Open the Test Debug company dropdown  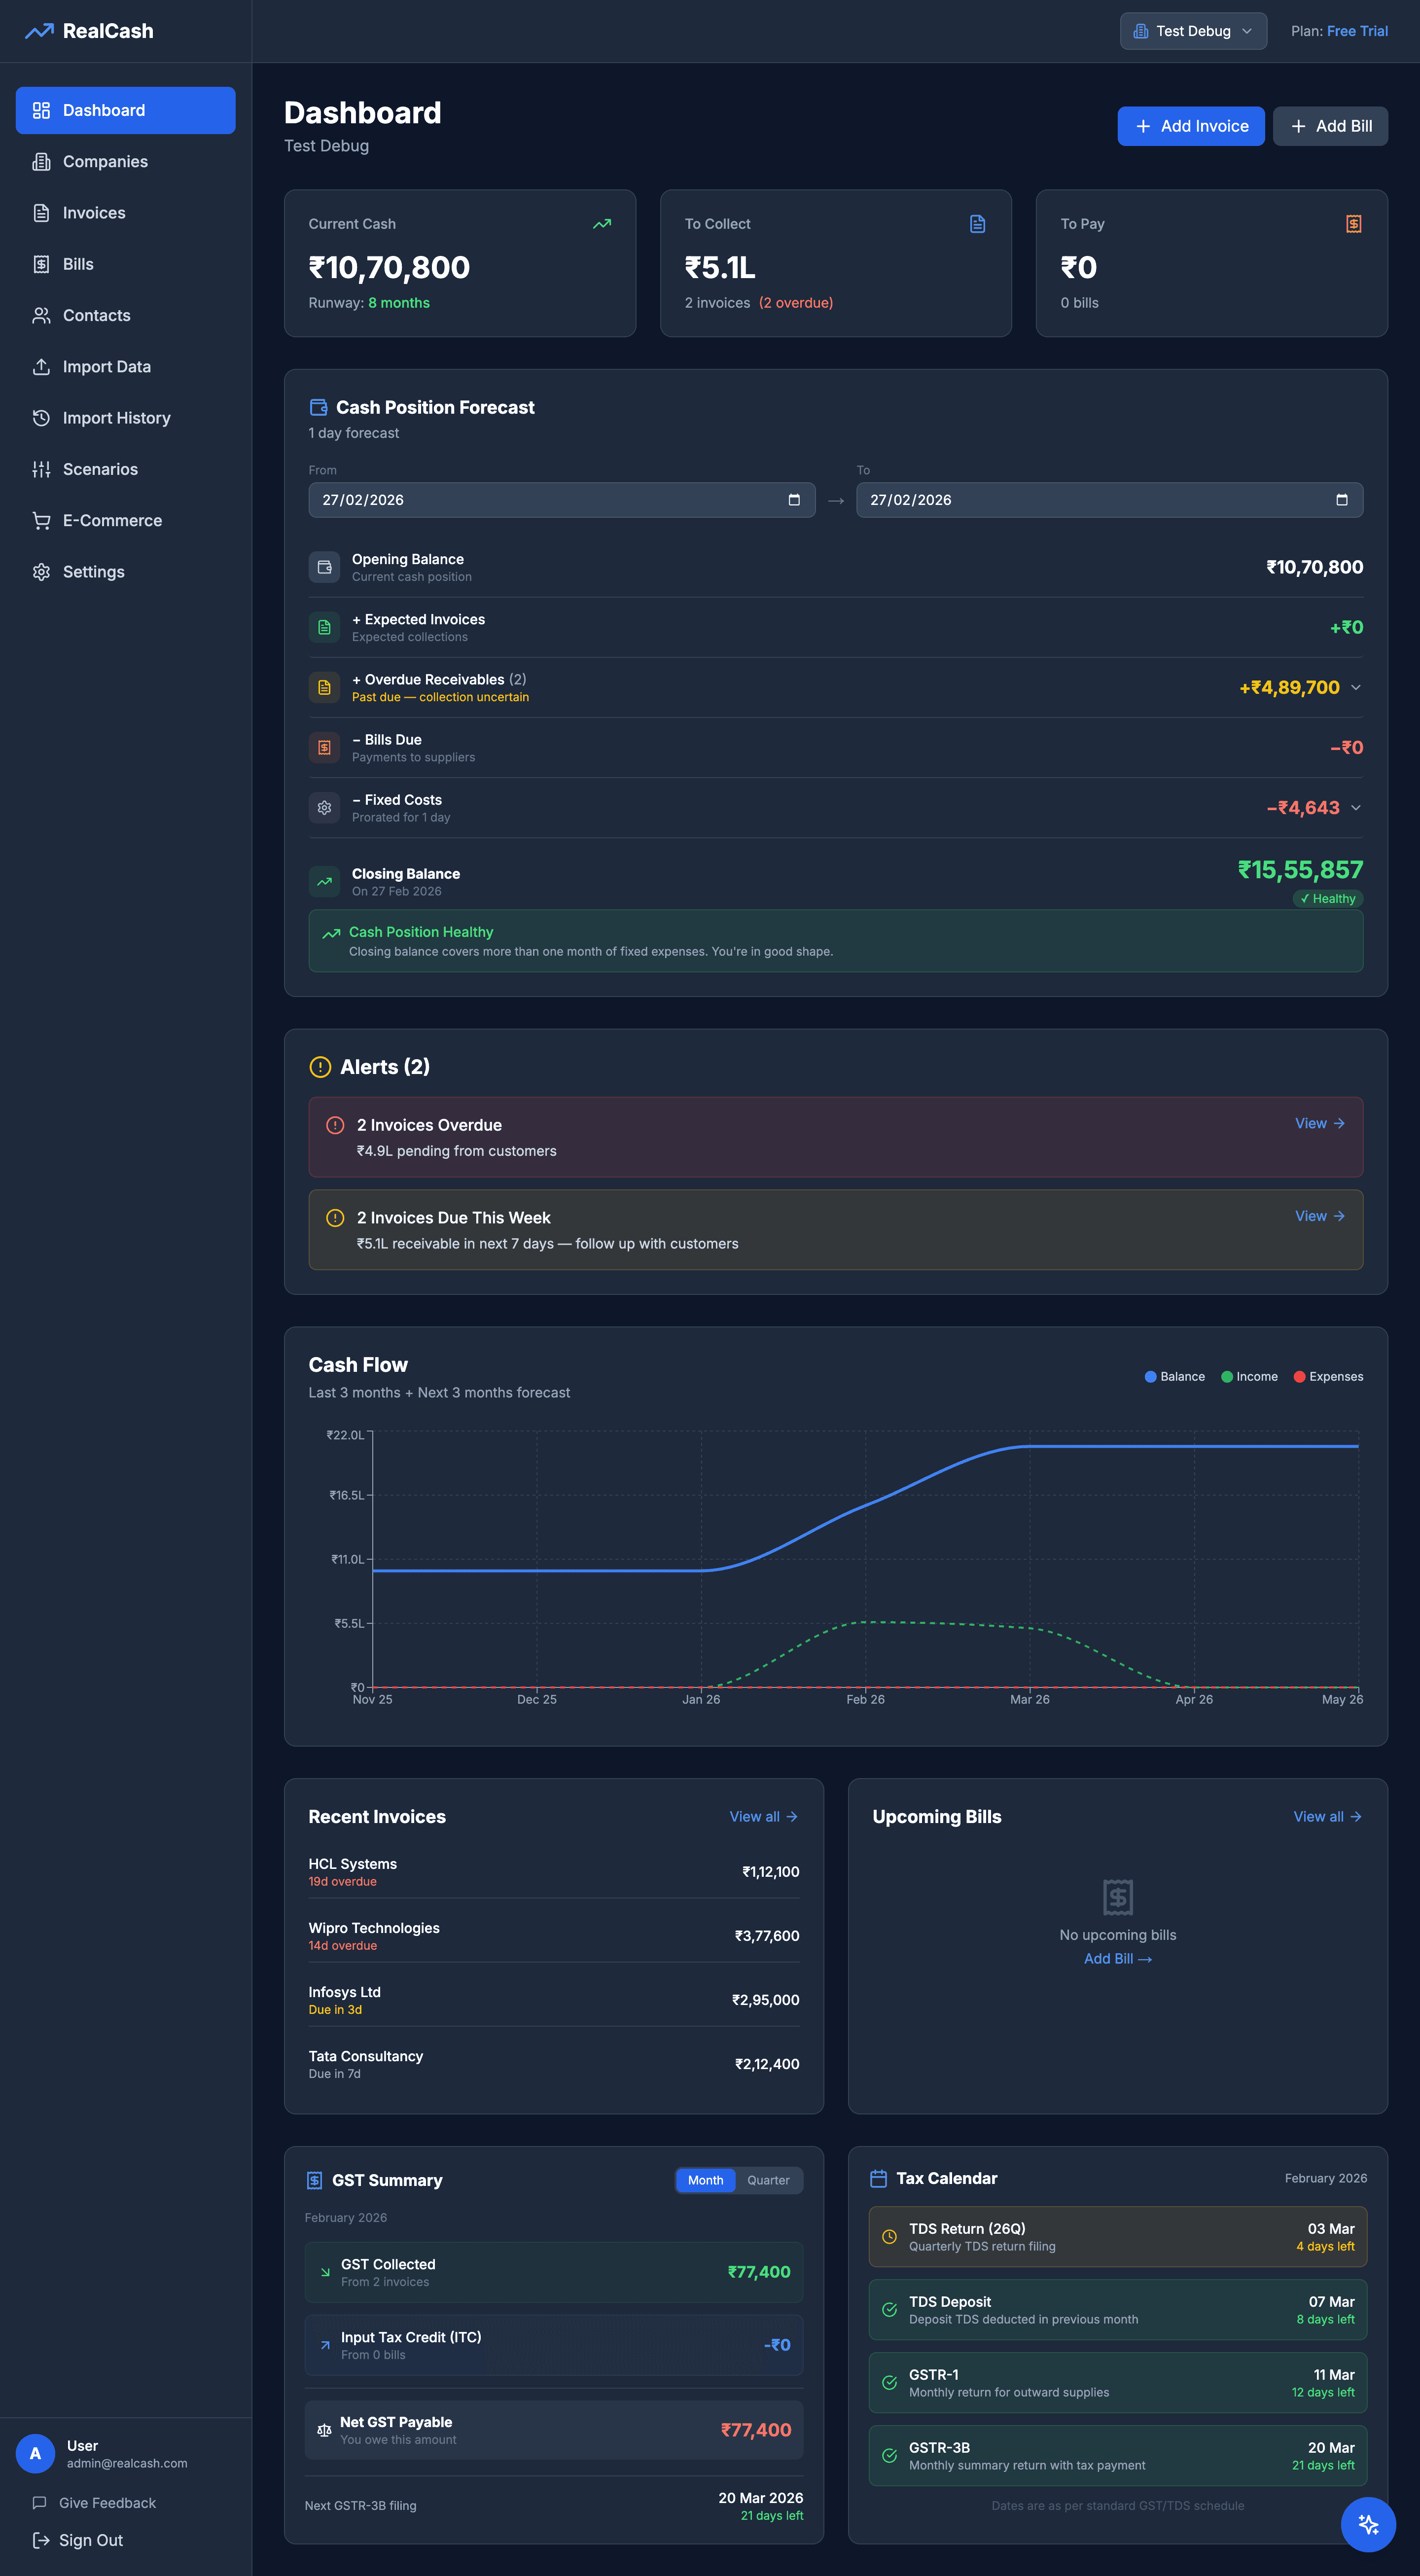point(1192,31)
